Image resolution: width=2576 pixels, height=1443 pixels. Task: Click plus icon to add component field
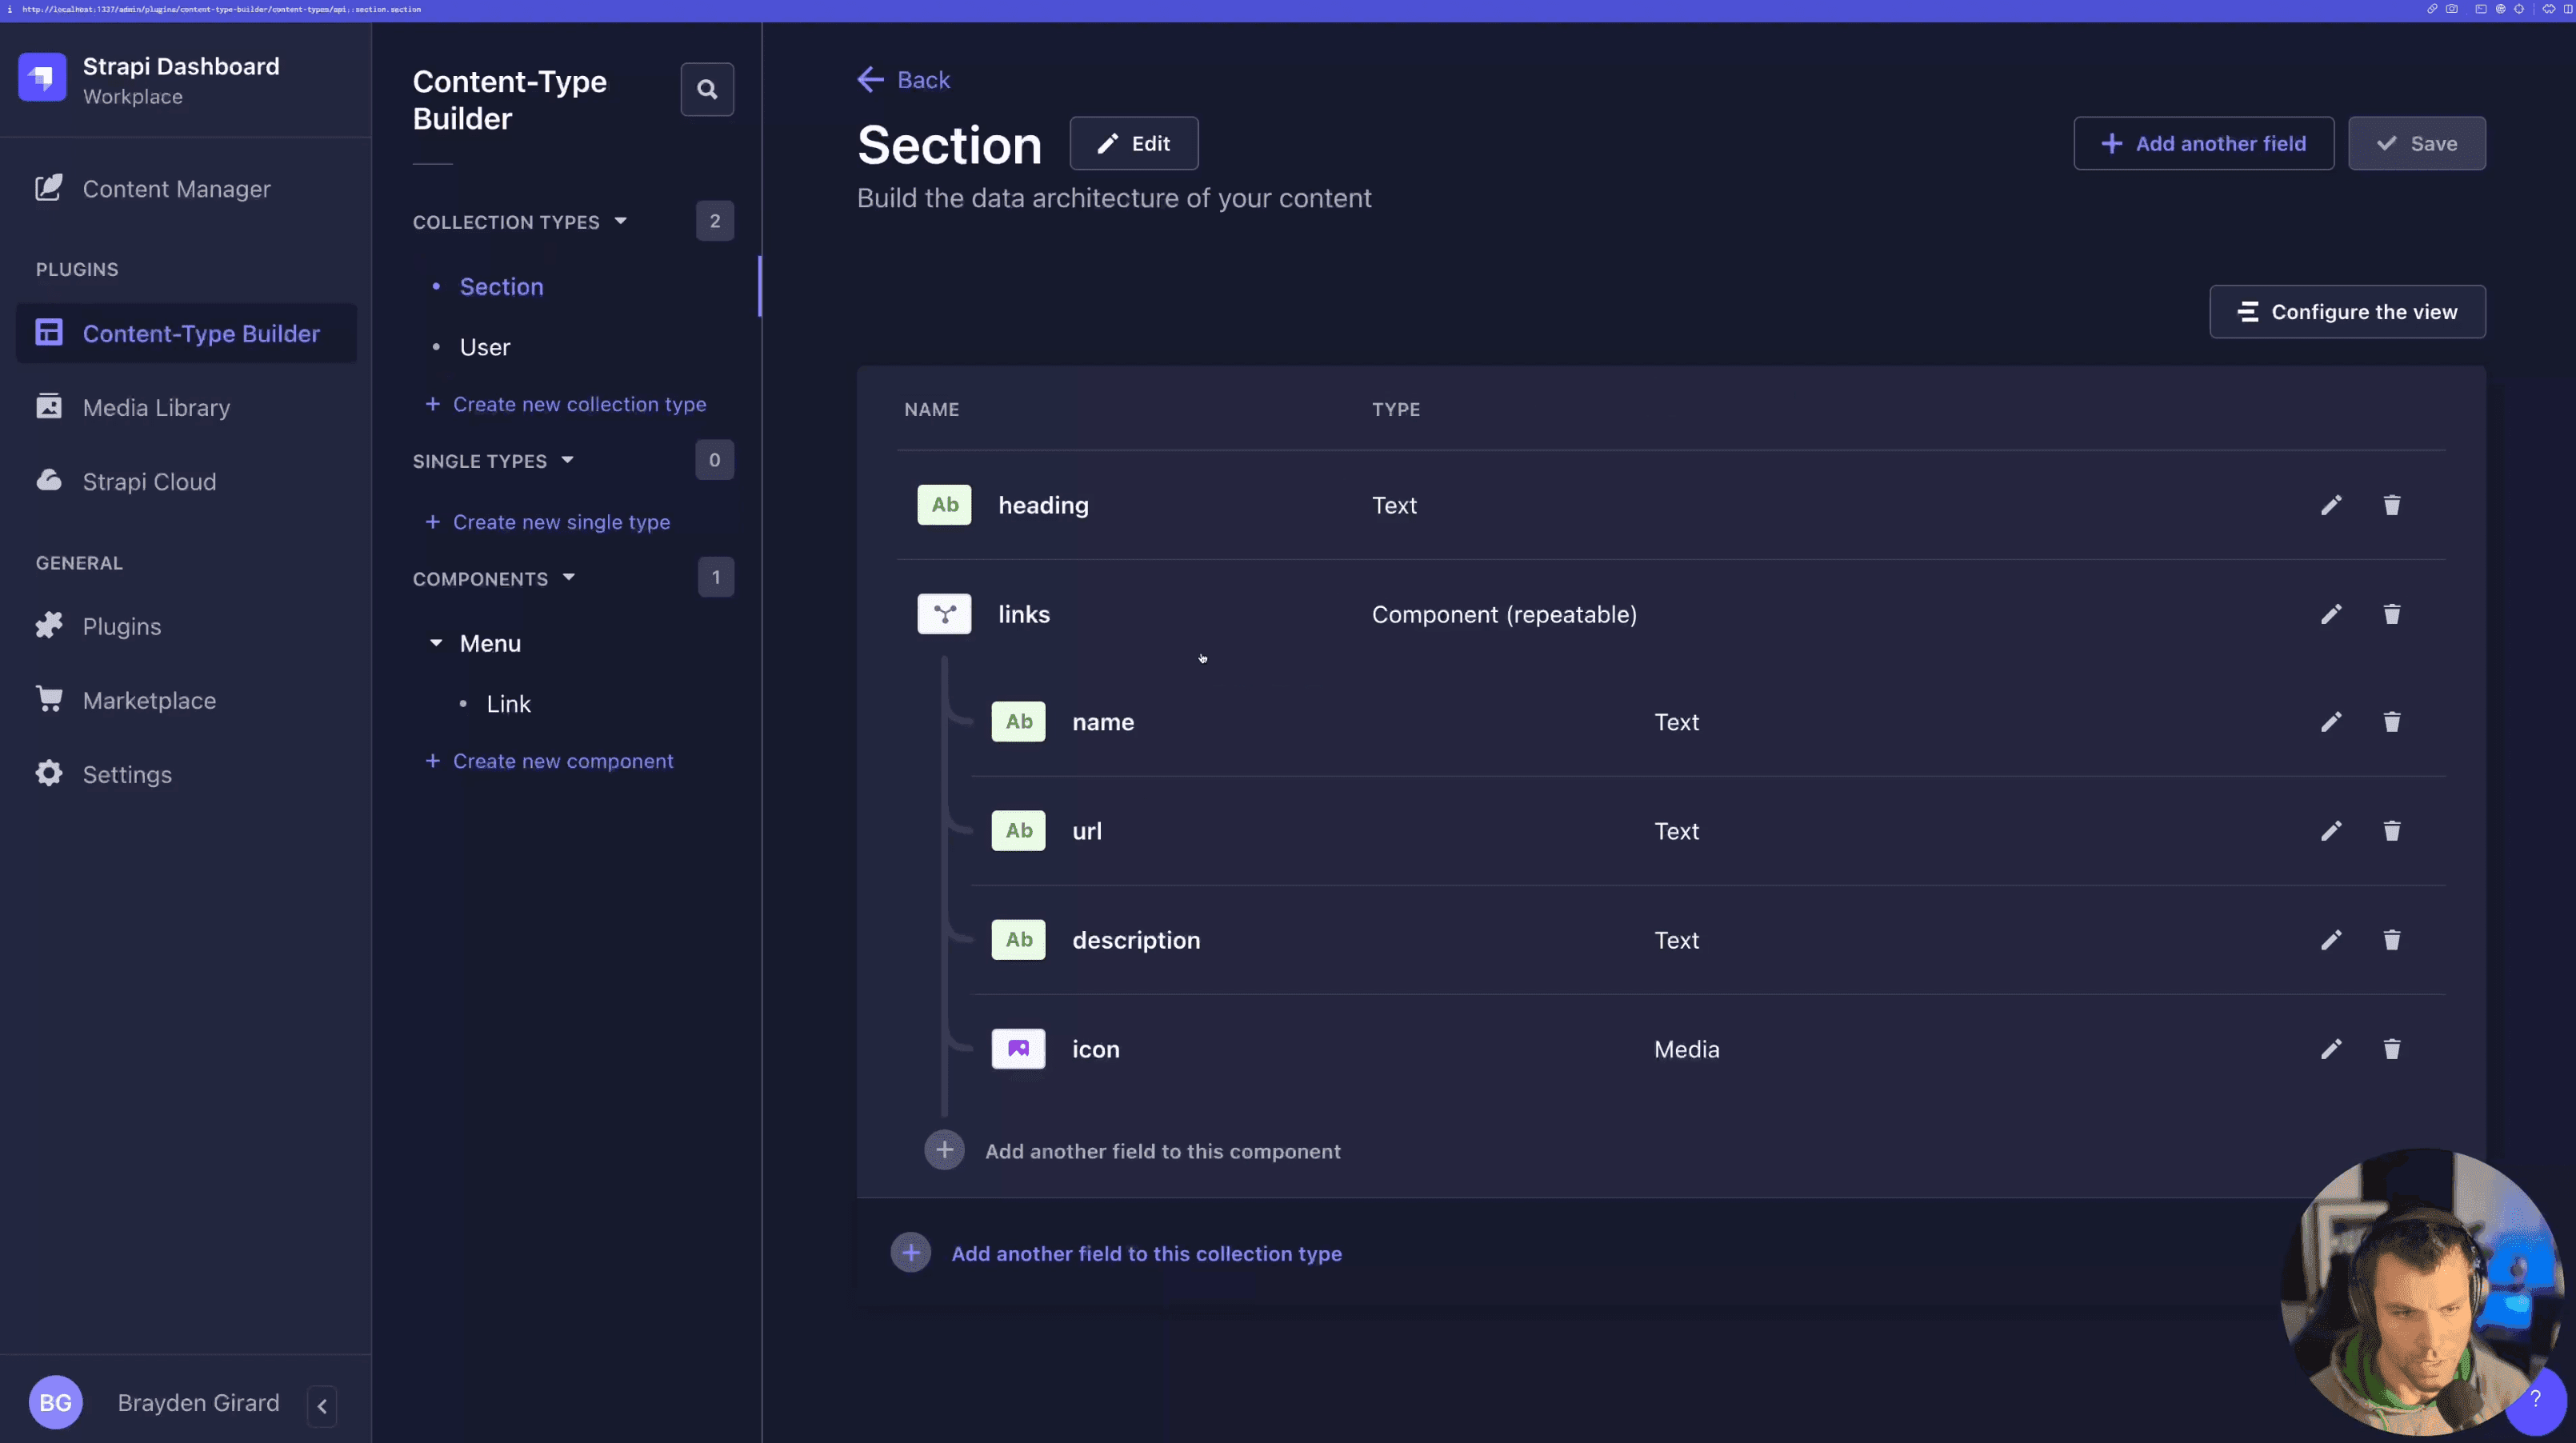(944, 1151)
